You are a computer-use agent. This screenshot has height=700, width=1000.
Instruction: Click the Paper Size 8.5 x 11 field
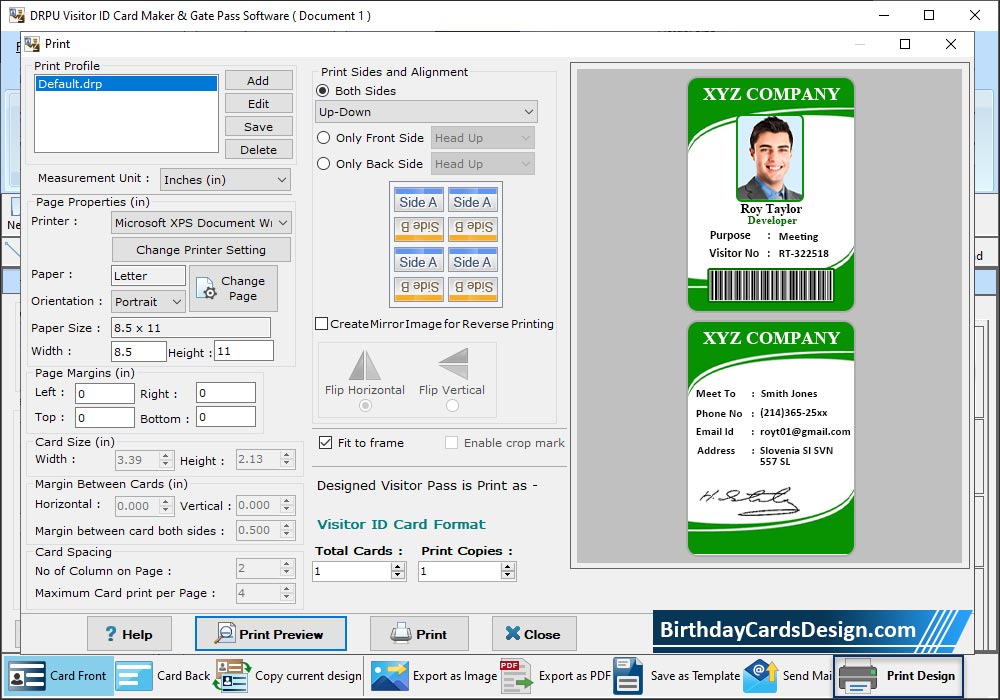[191, 328]
